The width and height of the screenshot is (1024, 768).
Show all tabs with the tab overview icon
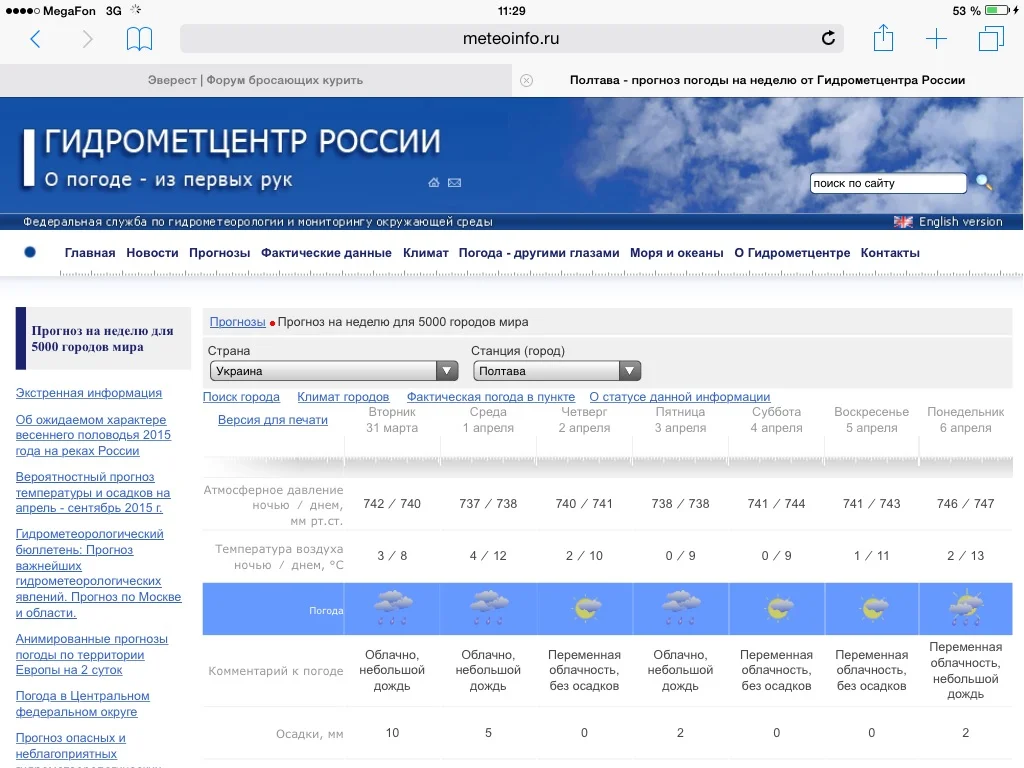coord(990,37)
